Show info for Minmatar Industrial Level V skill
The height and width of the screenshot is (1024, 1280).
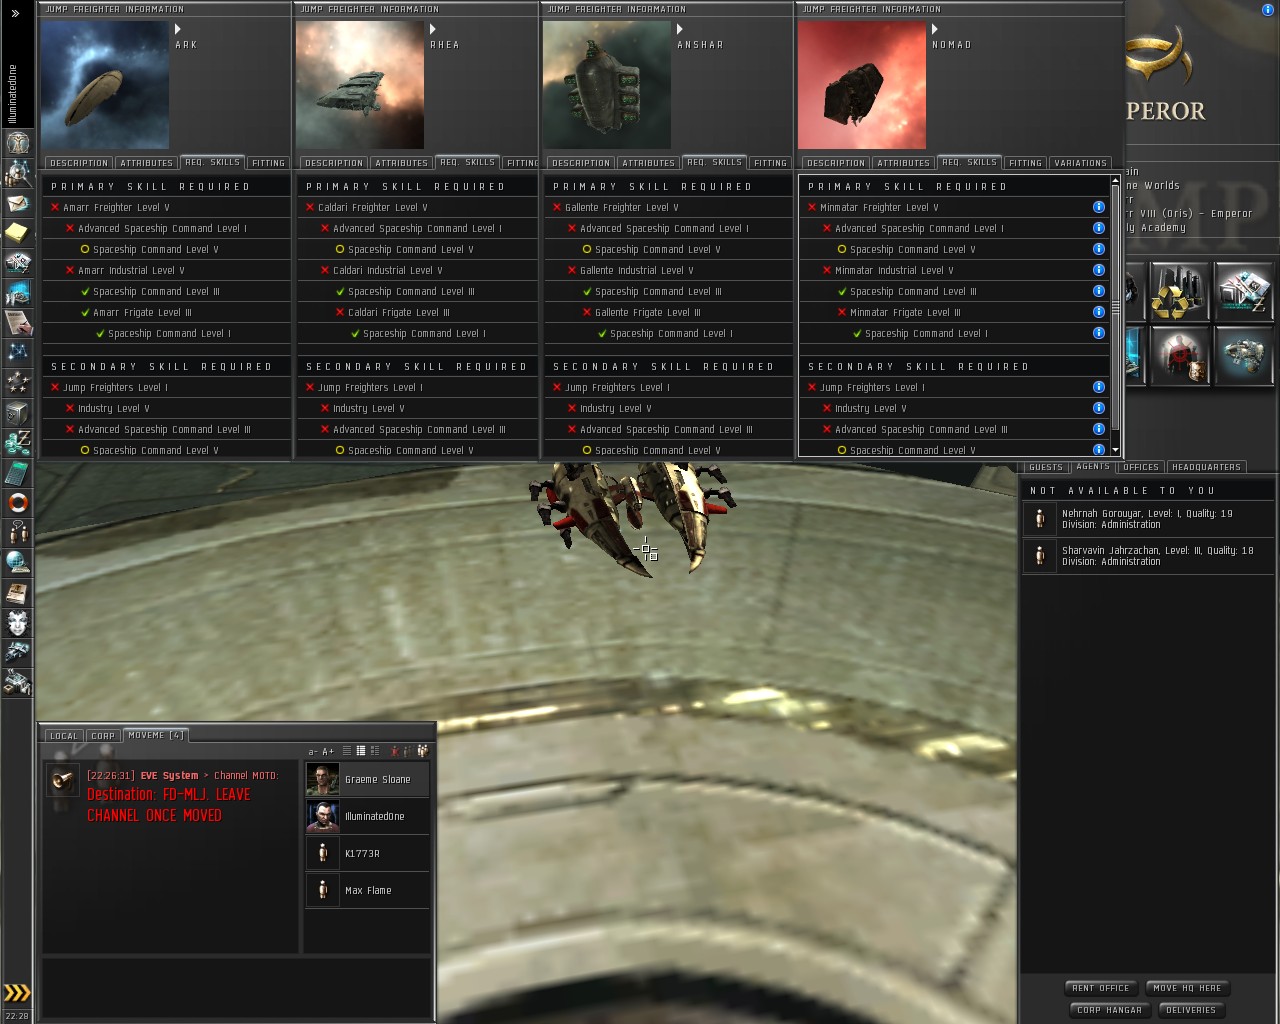[1099, 270]
